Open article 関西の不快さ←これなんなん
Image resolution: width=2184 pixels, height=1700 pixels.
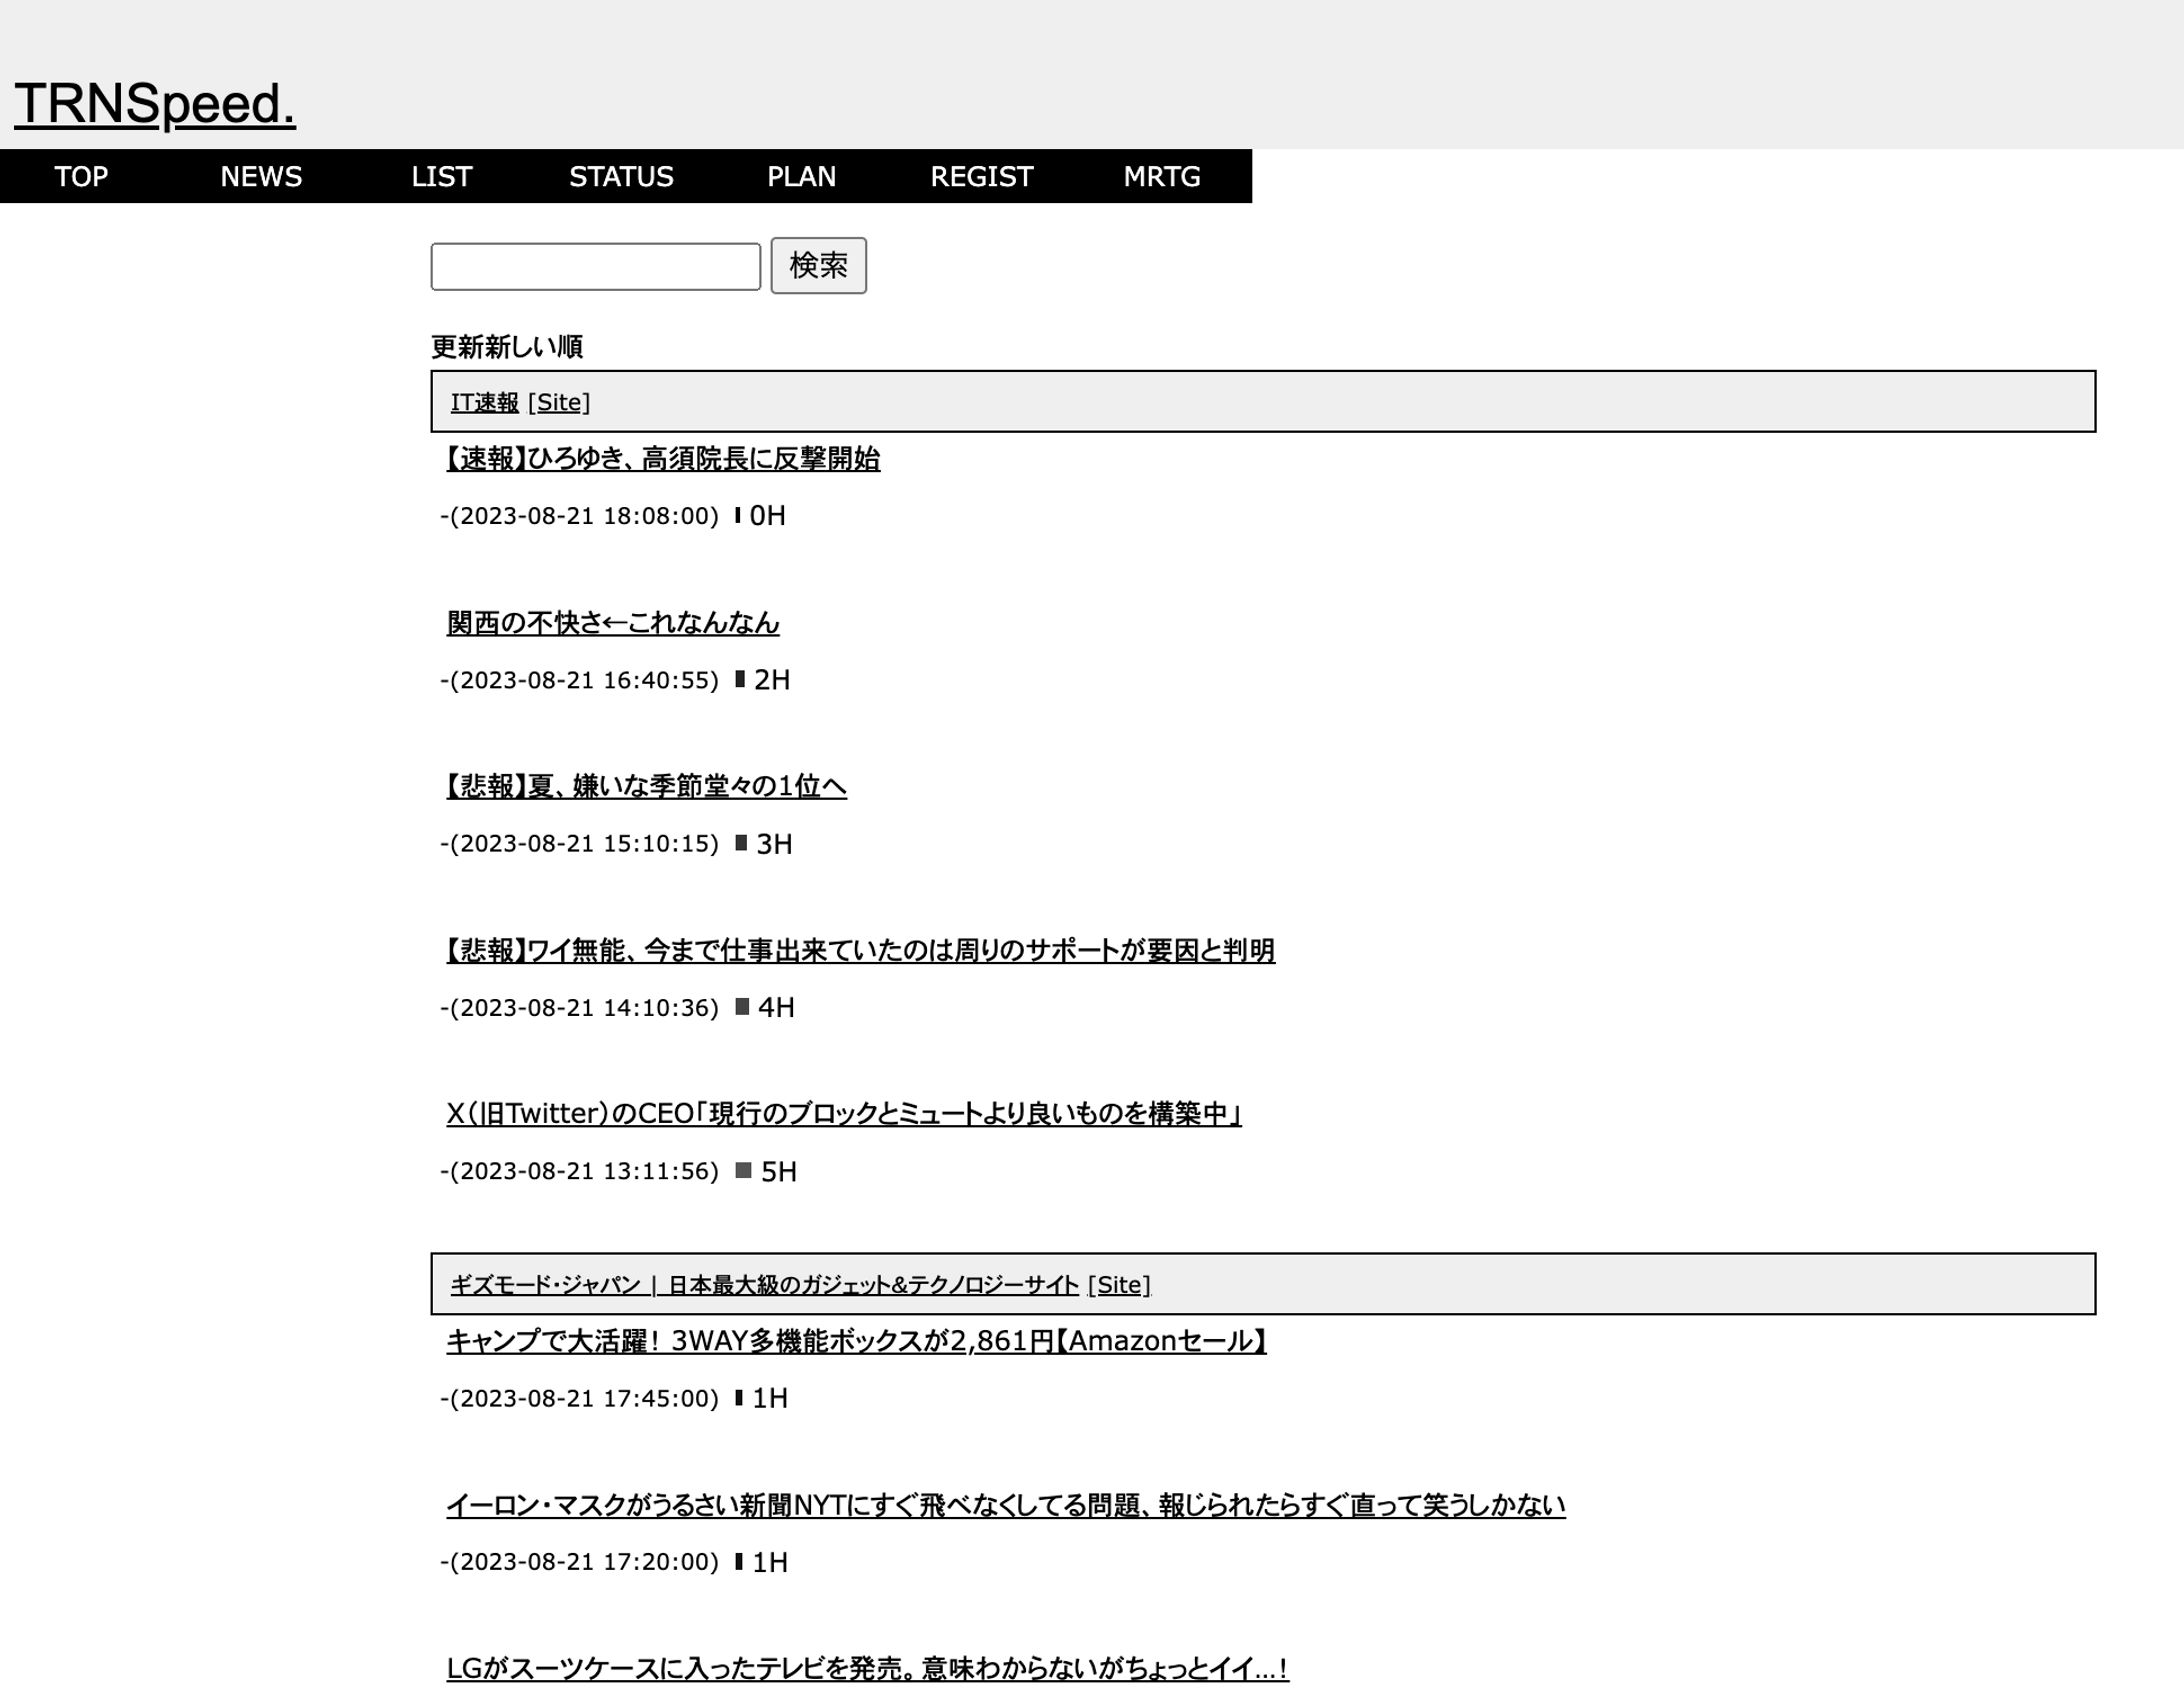612,623
